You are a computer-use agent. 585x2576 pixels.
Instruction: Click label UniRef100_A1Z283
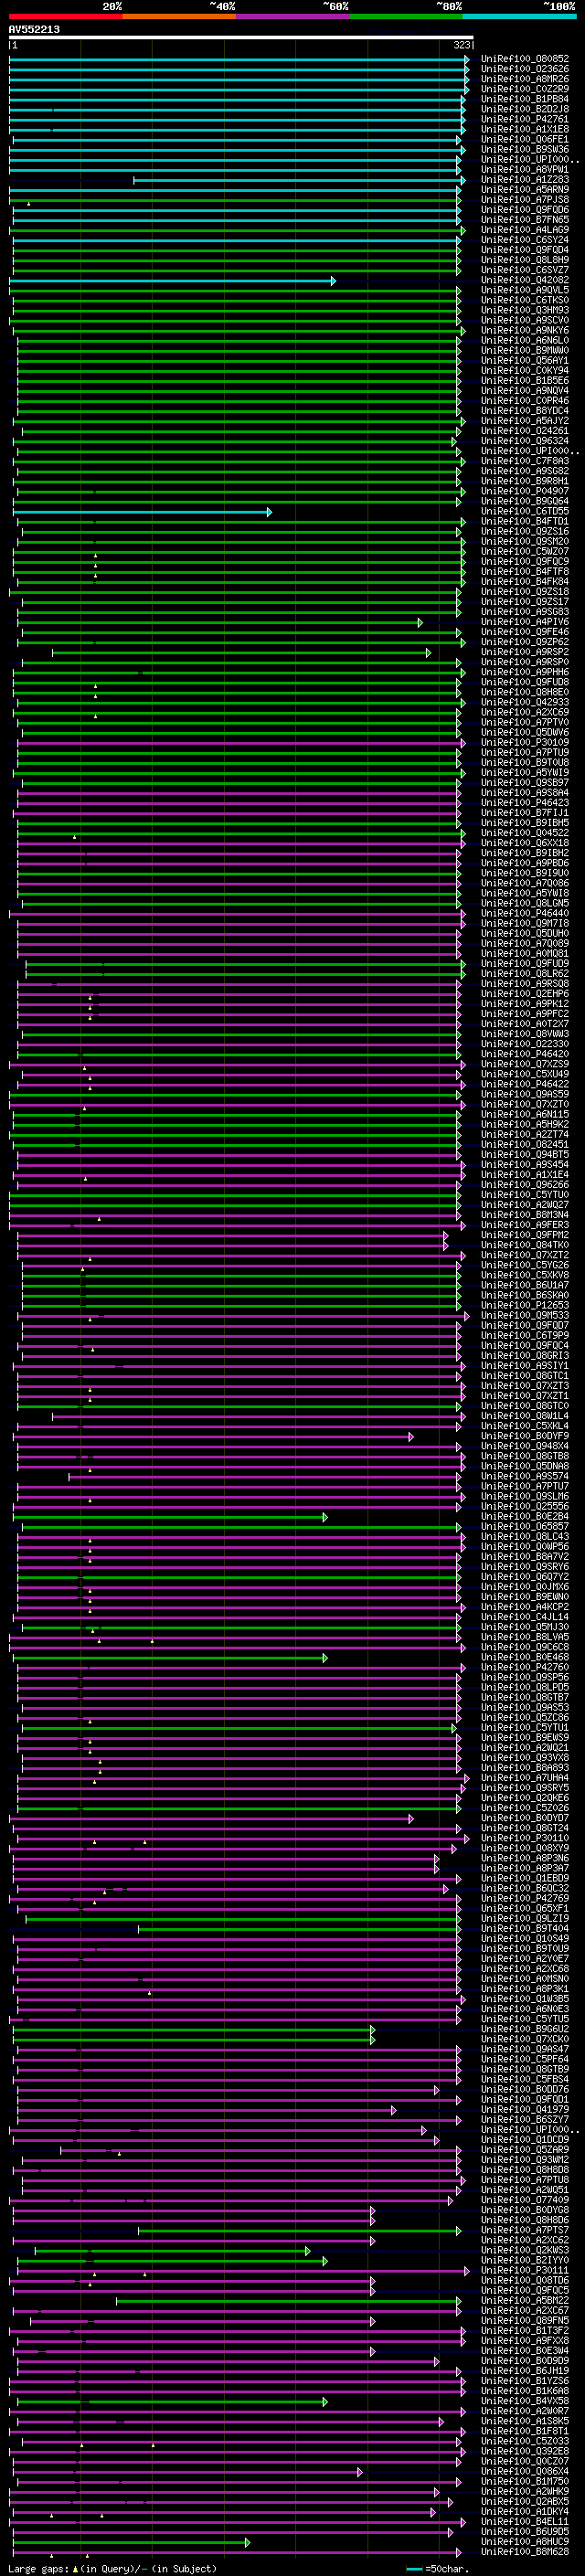[x=525, y=179]
